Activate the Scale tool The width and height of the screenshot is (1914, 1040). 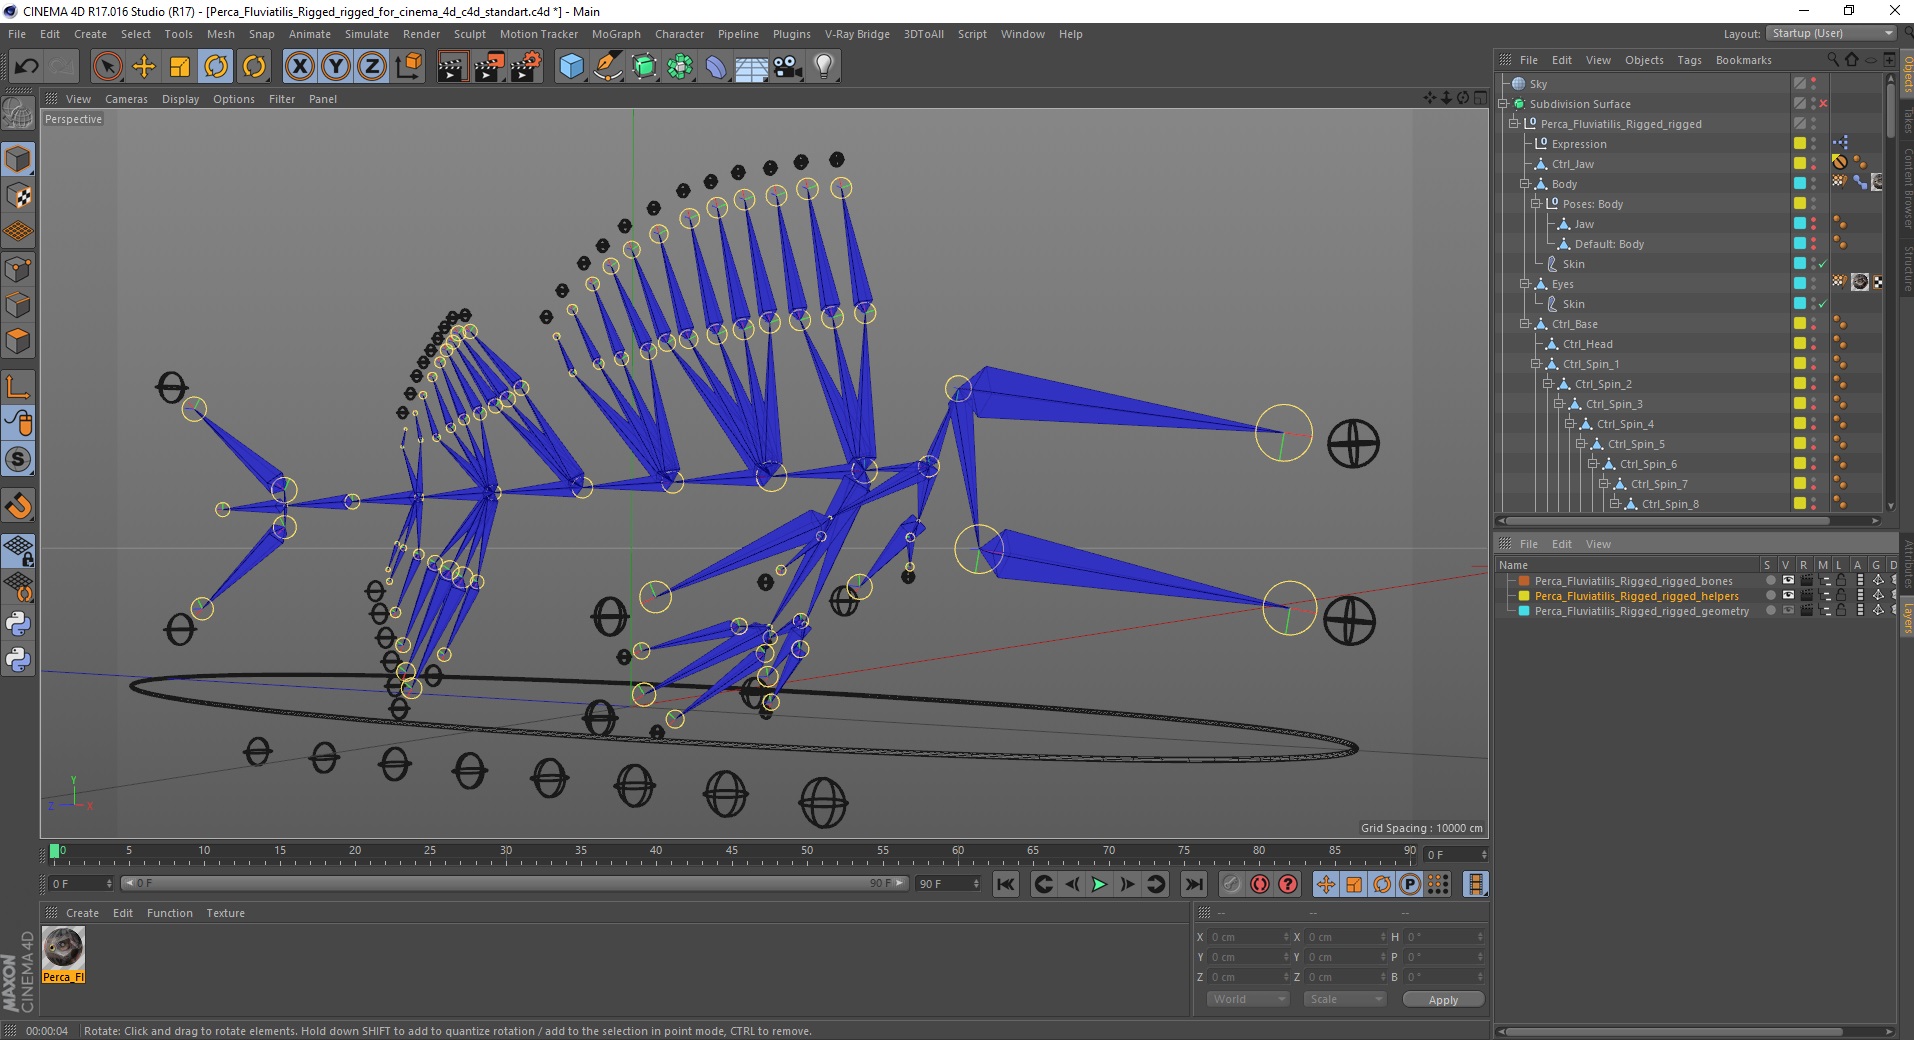[x=180, y=67]
